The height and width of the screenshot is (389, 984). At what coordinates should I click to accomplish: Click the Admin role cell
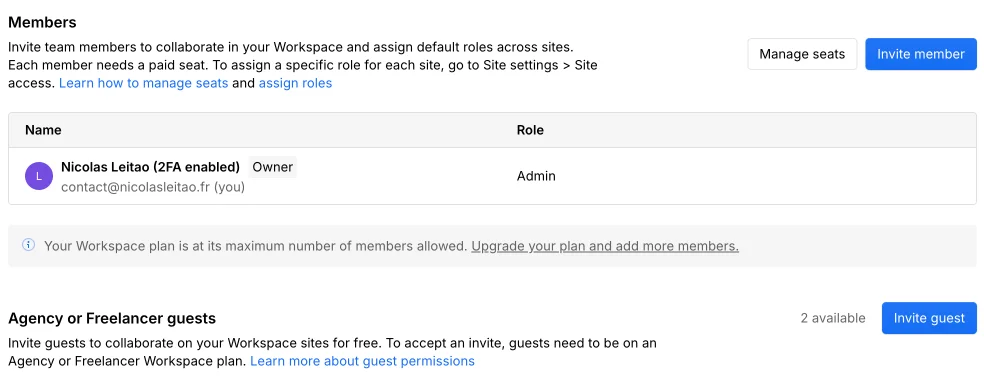point(536,176)
